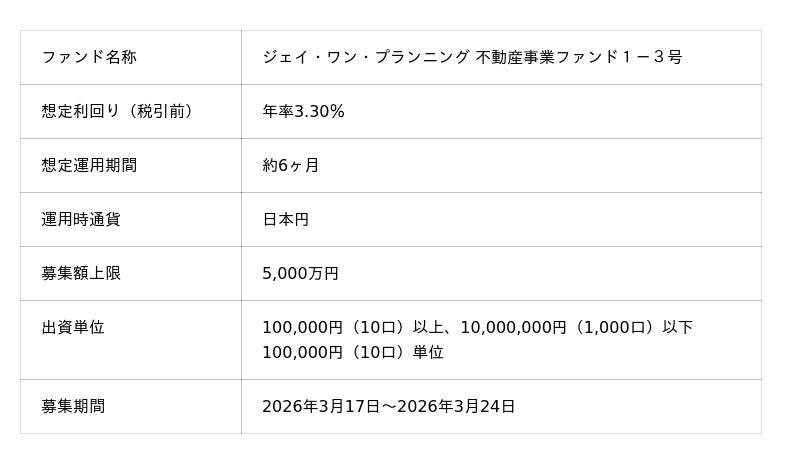Select the 想定運用期間 label cell
This screenshot has height=464, width=800.
pos(89,165)
